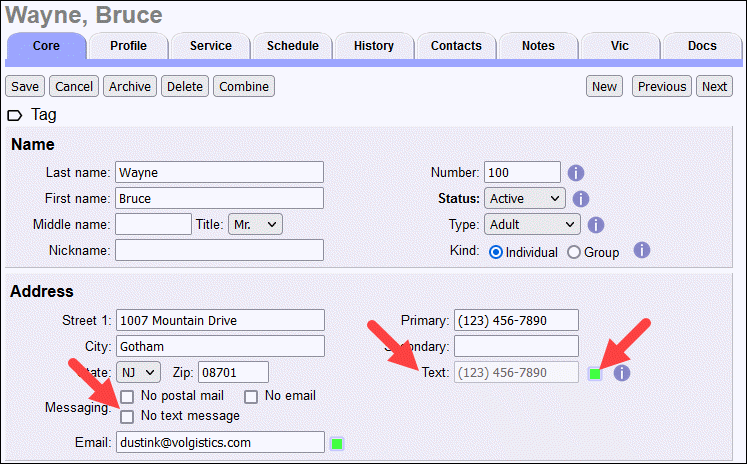
Task: Open the History tab
Action: (373, 46)
